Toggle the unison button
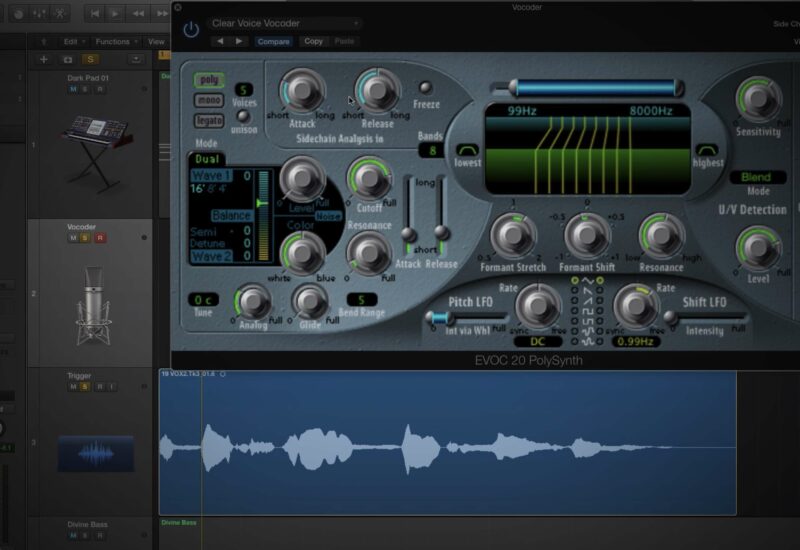This screenshot has height=550, width=800. tap(243, 116)
